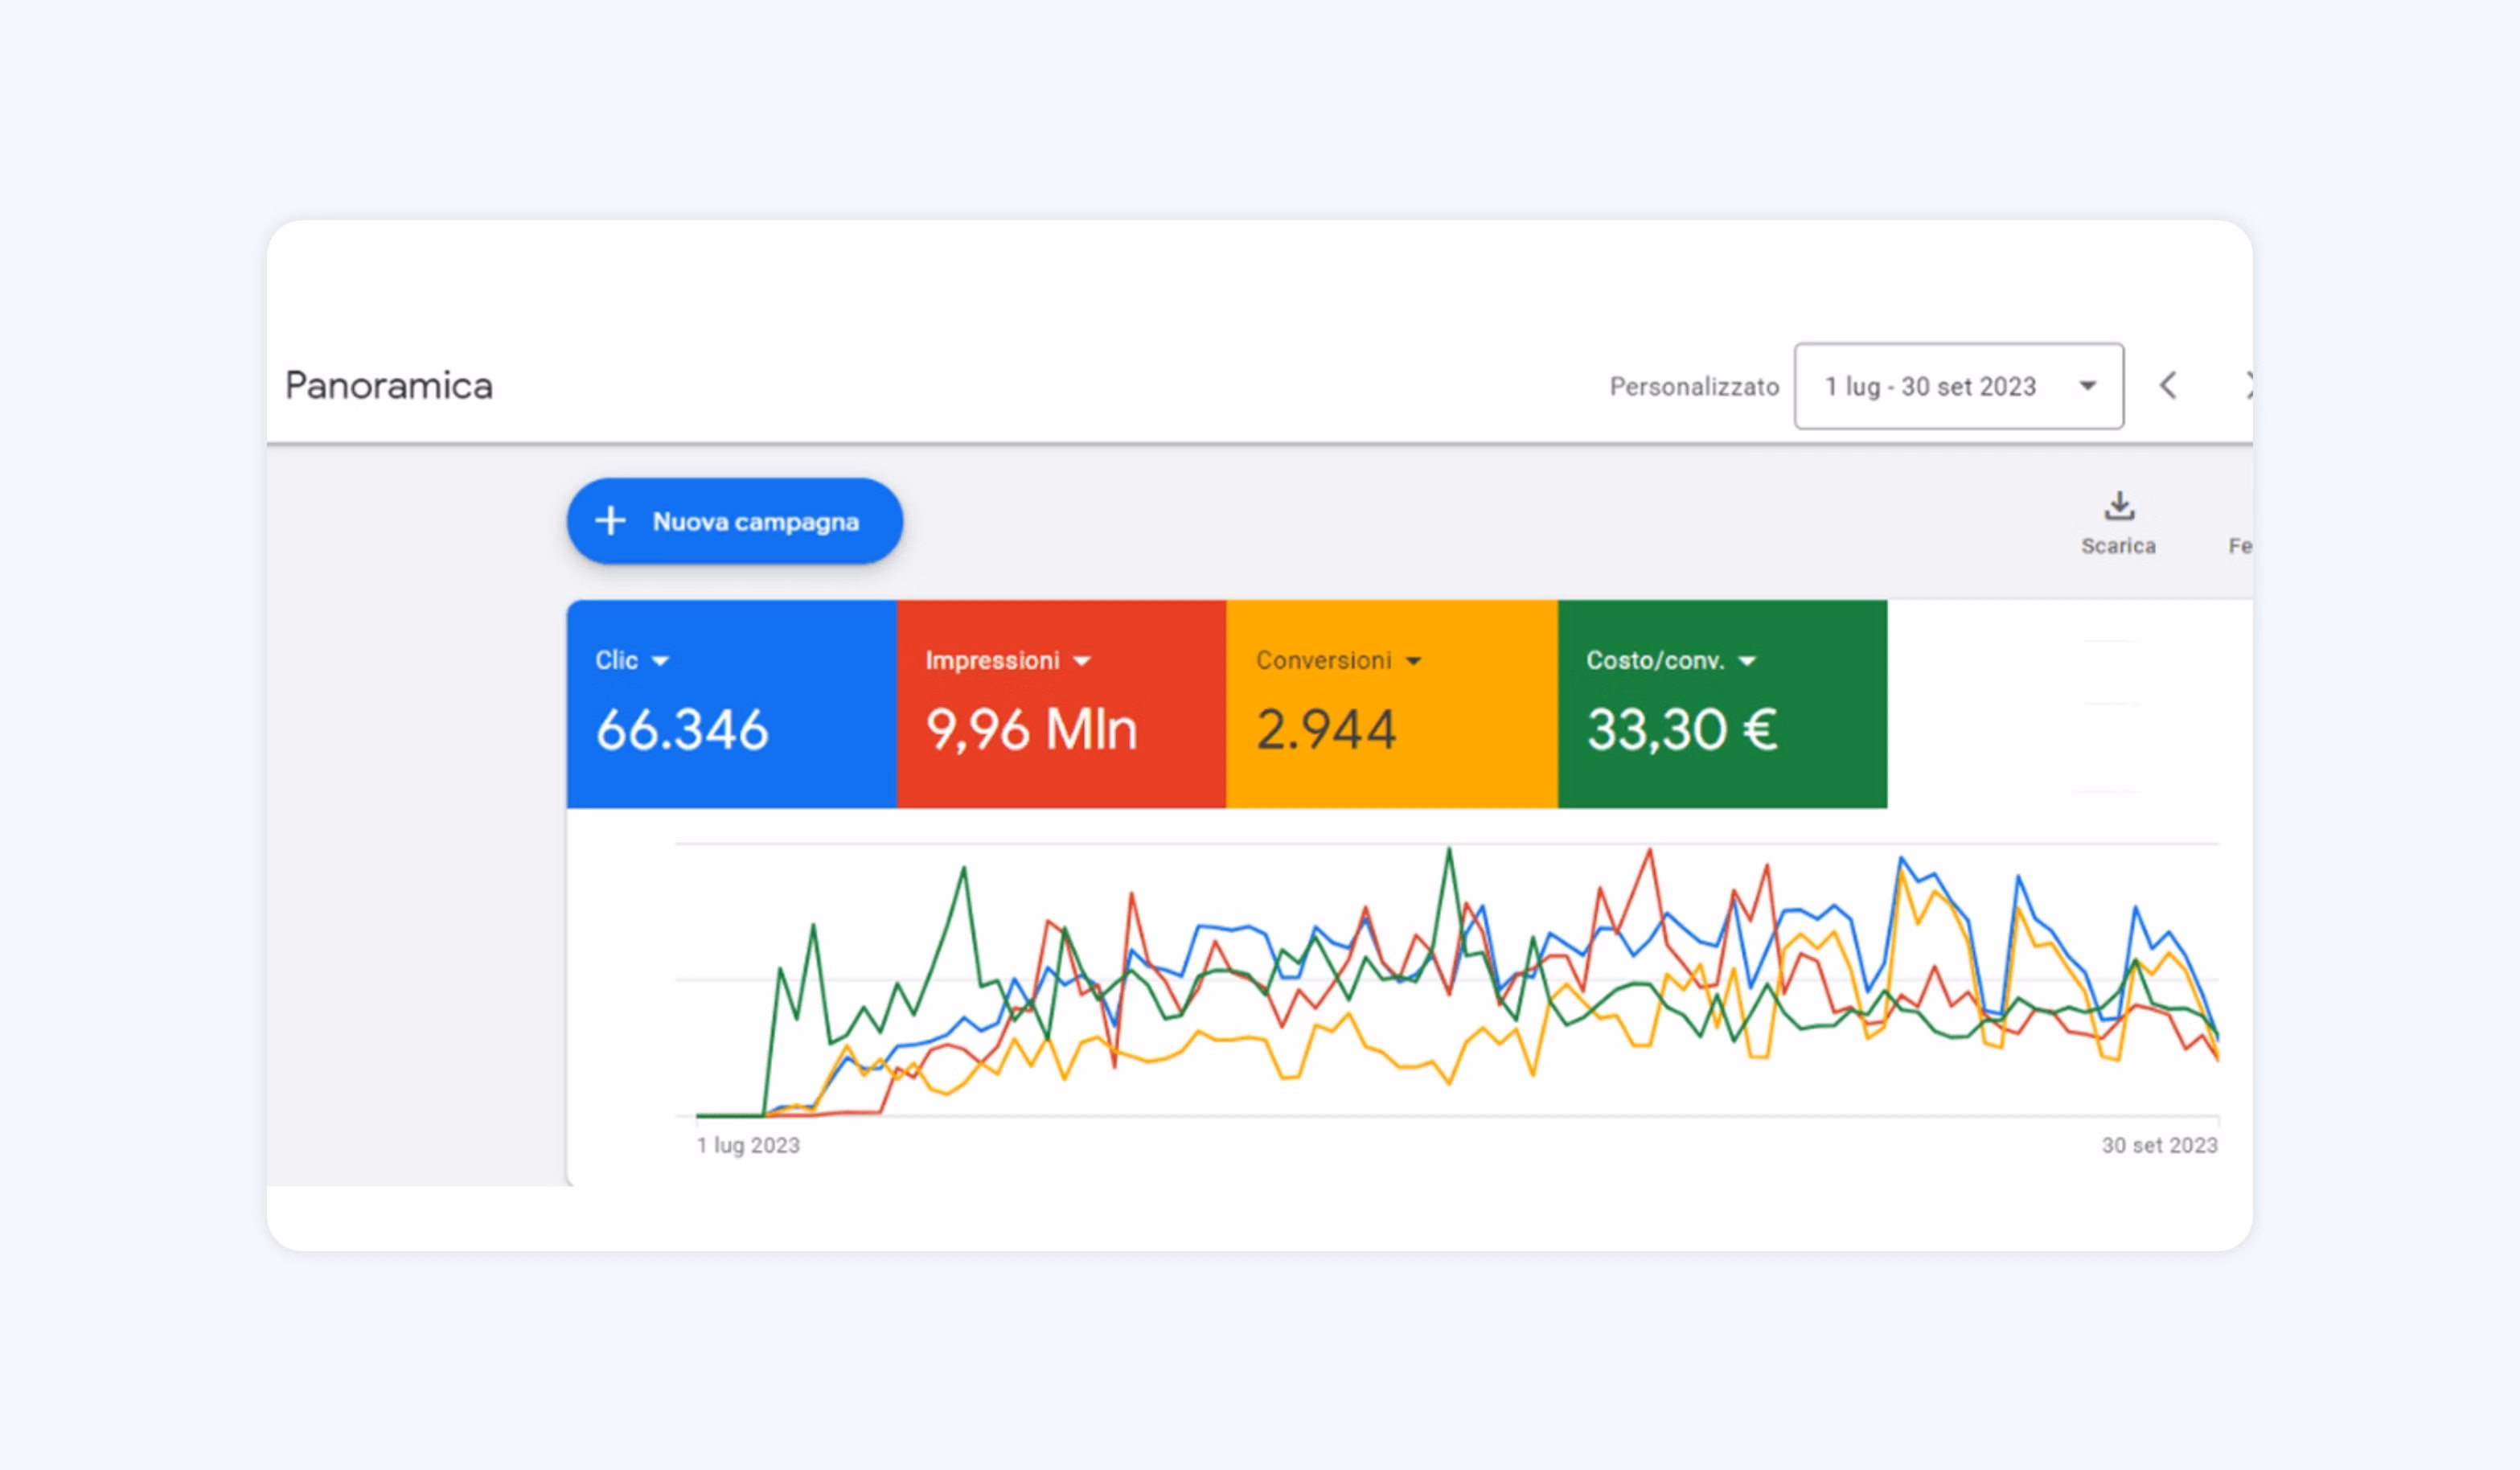Expand the Costo/conv. metric dropdown

pyautogui.click(x=1747, y=661)
